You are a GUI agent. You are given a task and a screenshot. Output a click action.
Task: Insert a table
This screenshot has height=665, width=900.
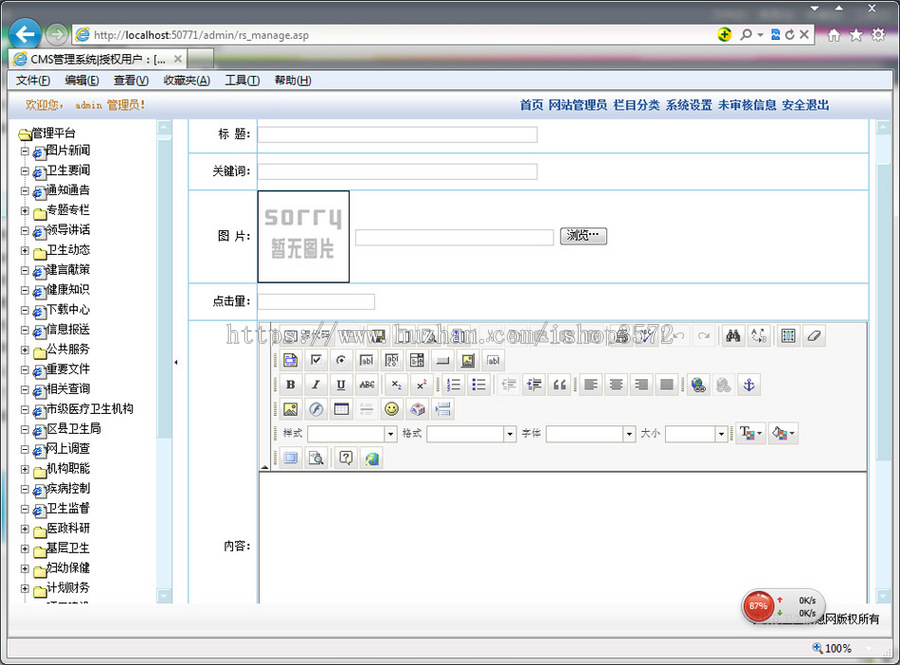pyautogui.click(x=341, y=409)
